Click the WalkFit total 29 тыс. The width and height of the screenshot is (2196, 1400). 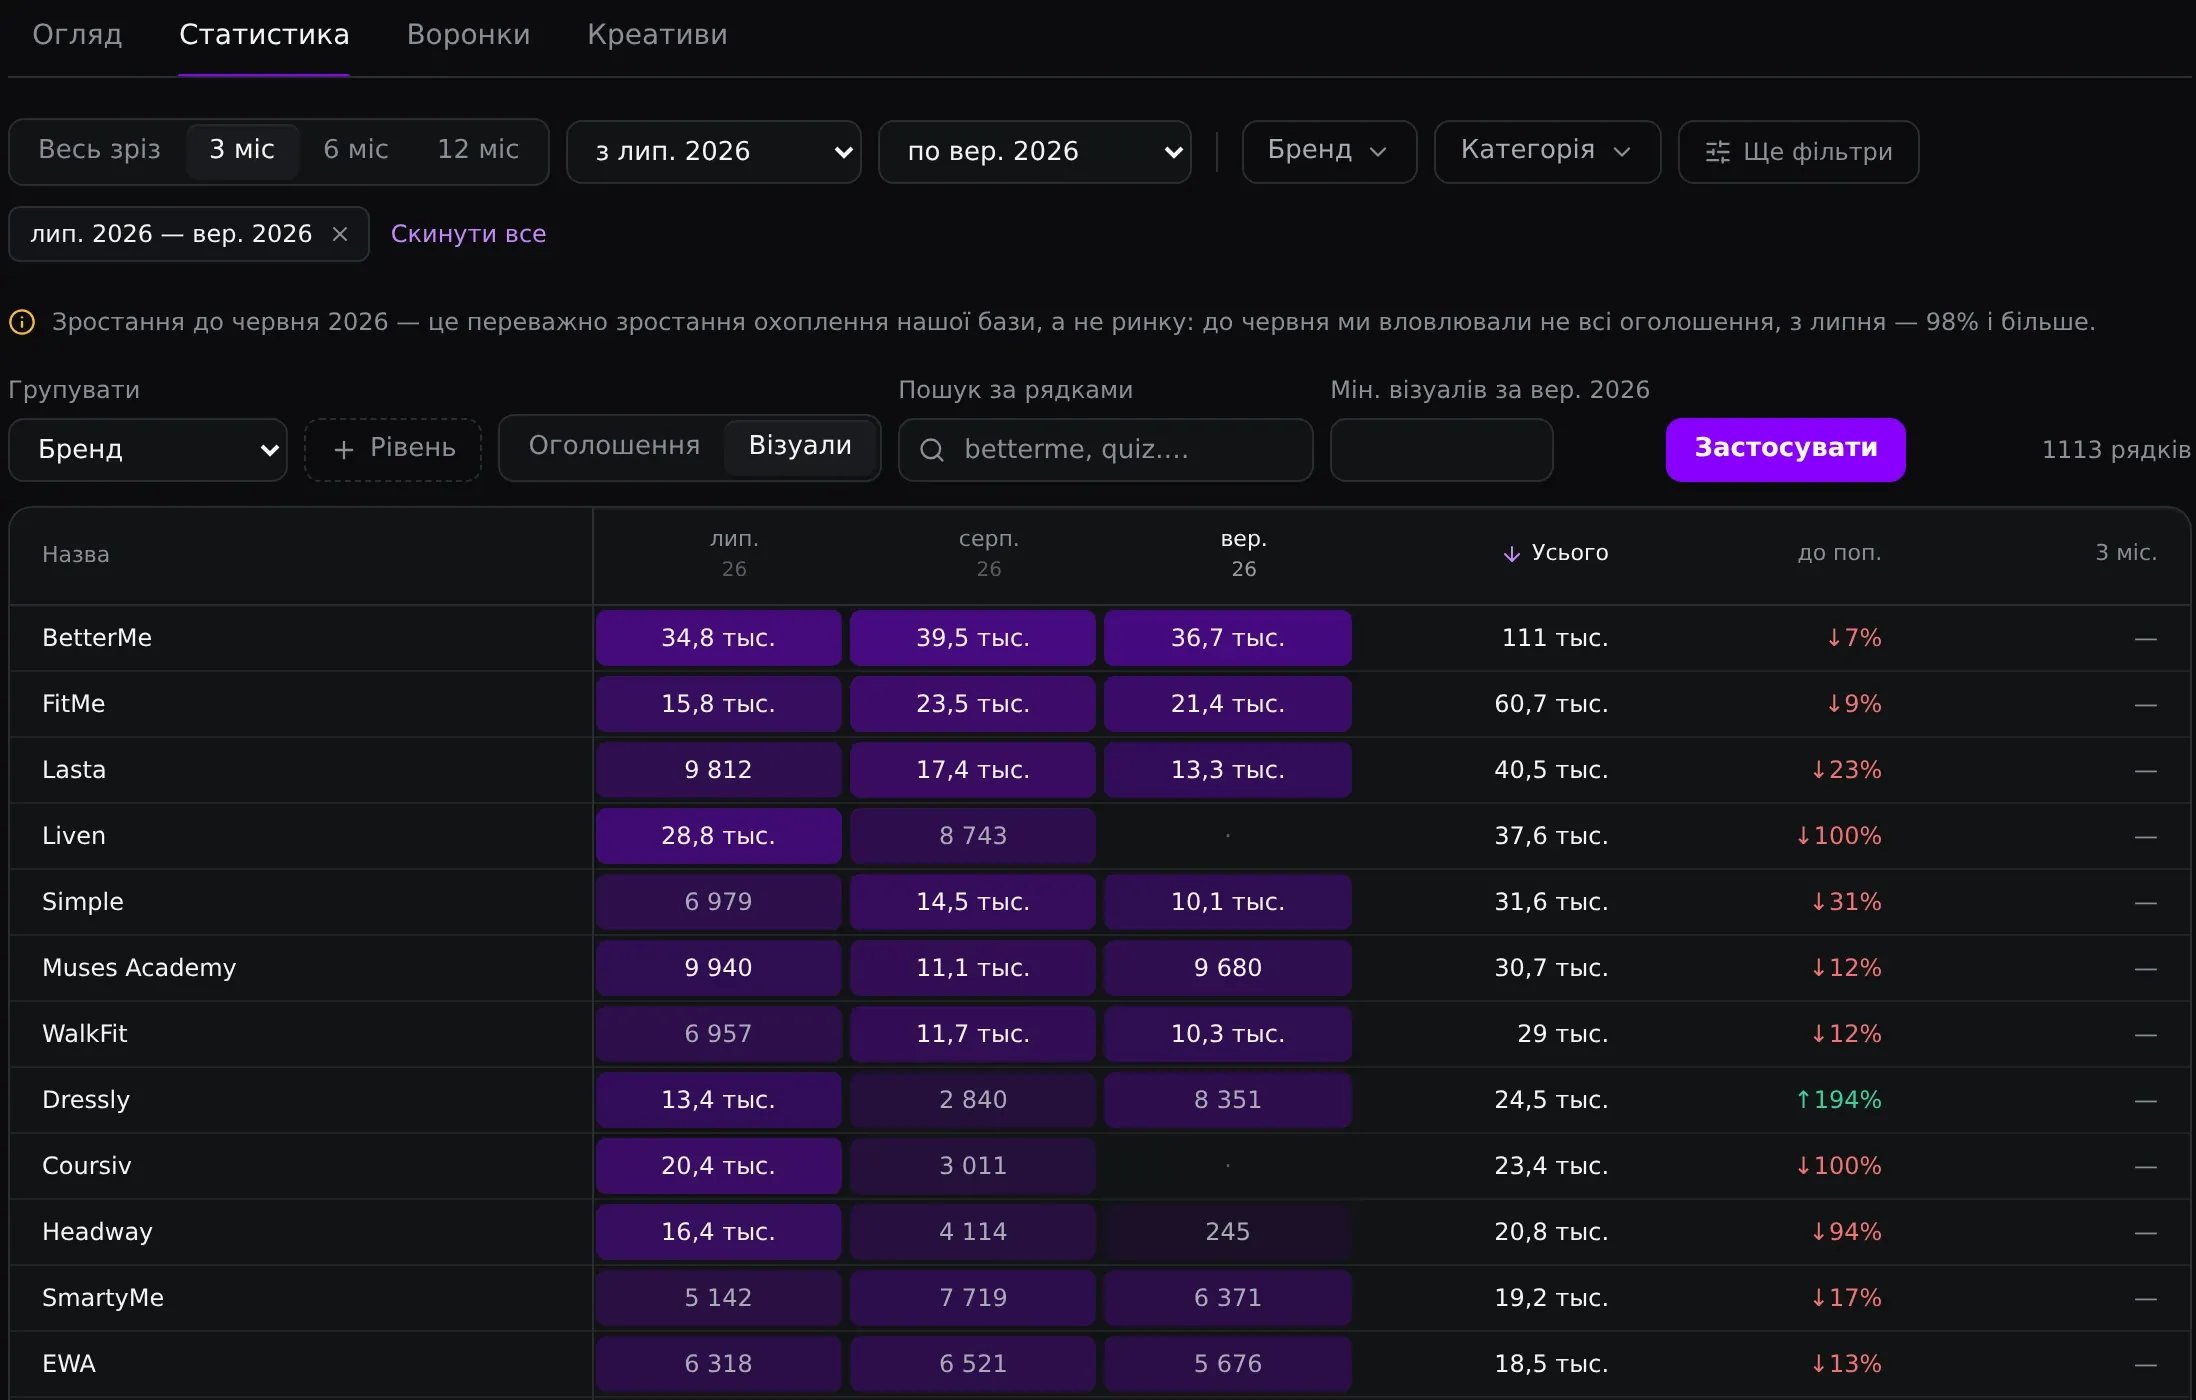(x=1562, y=1034)
